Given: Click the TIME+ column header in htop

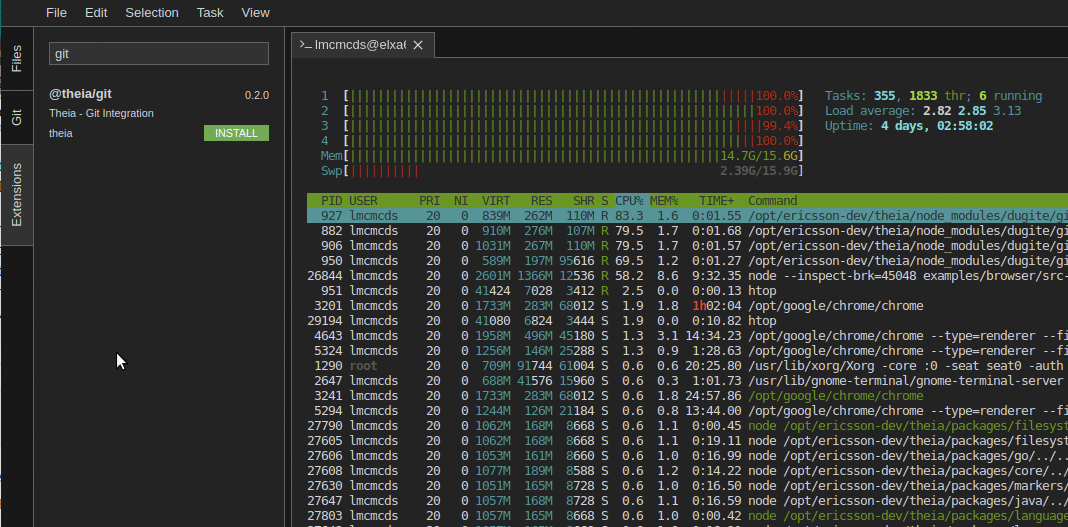Looking at the screenshot, I should 717,201.
